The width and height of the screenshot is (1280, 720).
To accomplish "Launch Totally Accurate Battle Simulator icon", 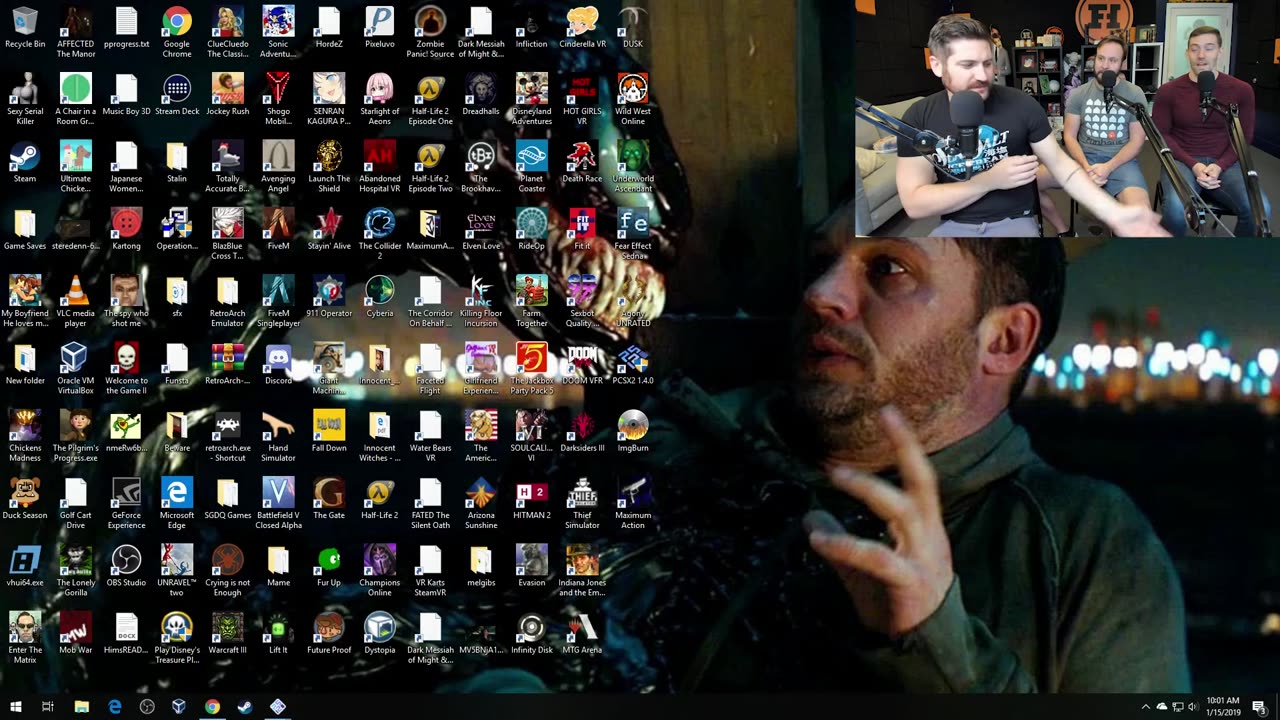I will 227,167.
